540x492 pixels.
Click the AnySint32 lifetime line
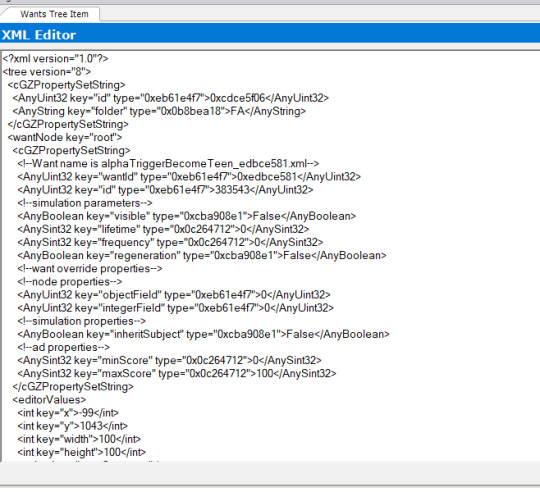pyautogui.click(x=163, y=229)
